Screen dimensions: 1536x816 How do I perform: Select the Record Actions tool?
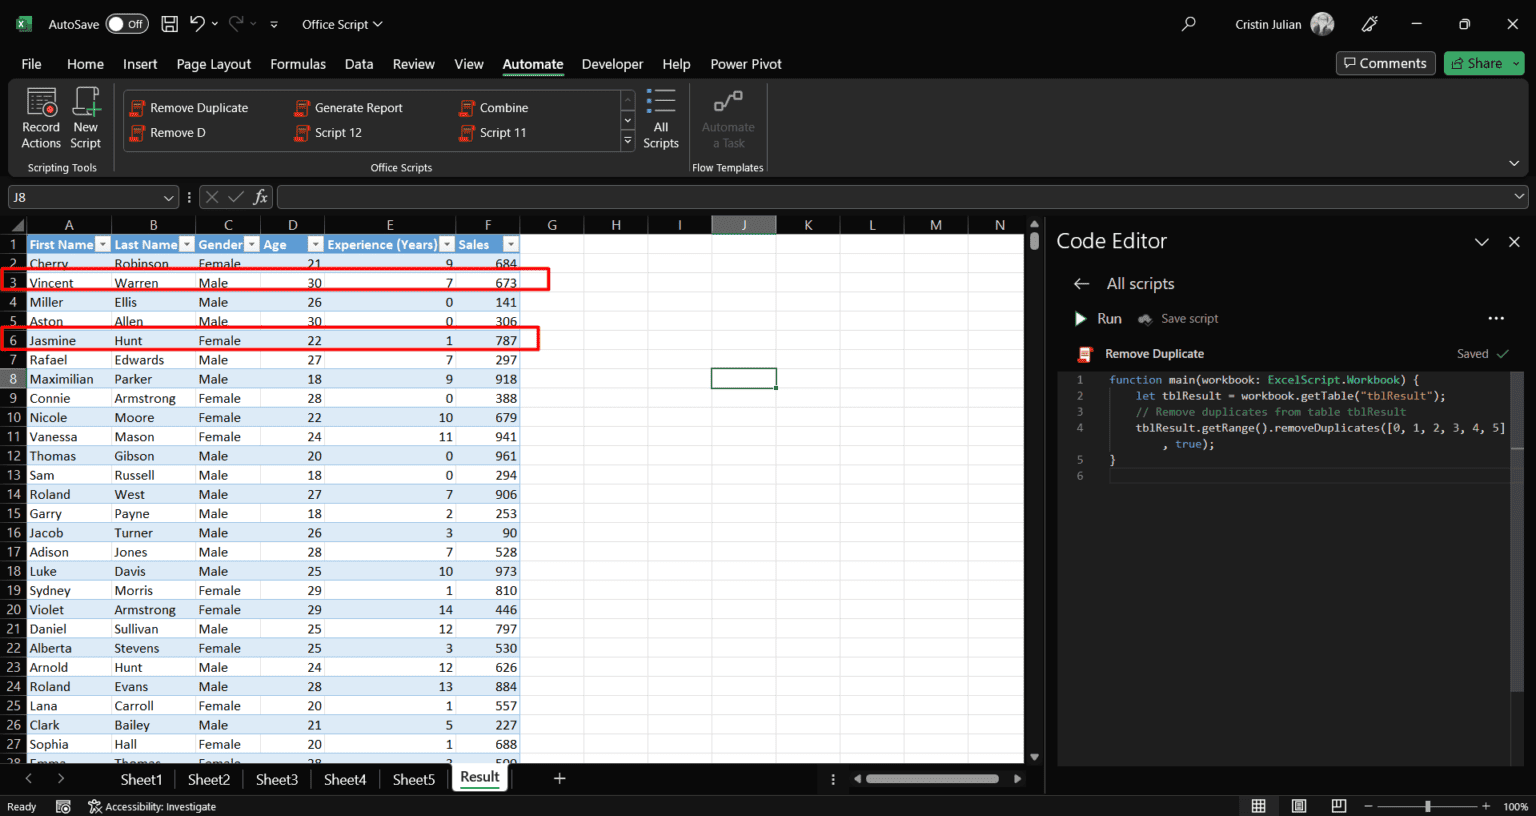coord(40,118)
